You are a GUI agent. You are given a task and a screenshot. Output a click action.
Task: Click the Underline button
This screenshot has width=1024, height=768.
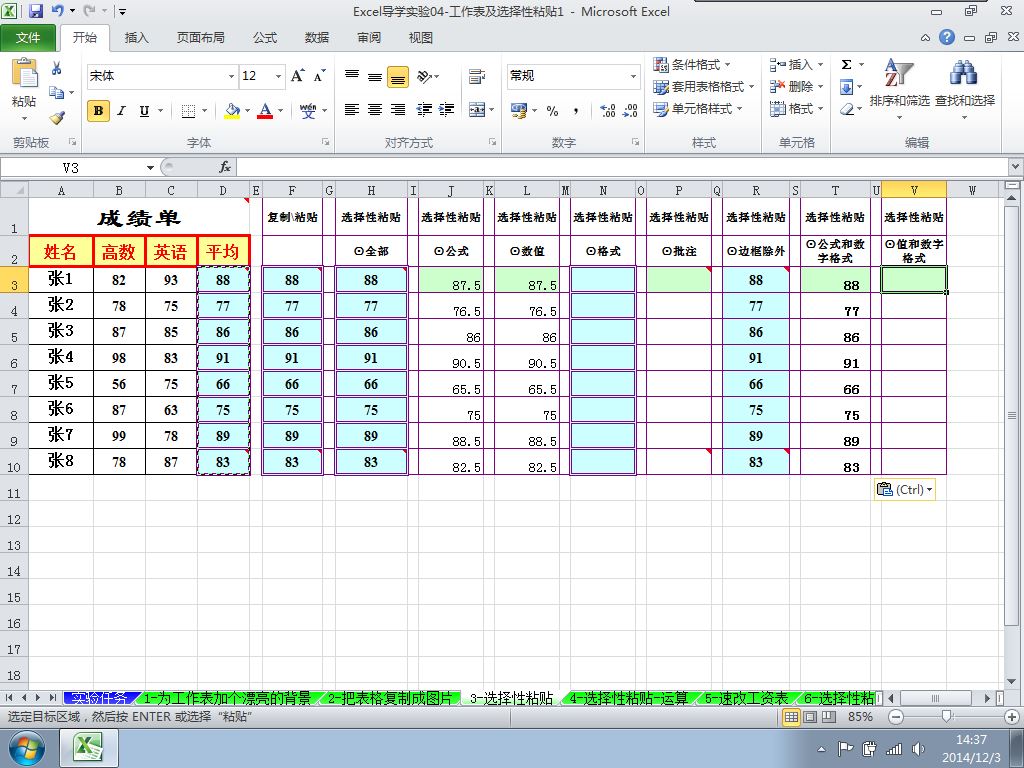pos(144,111)
